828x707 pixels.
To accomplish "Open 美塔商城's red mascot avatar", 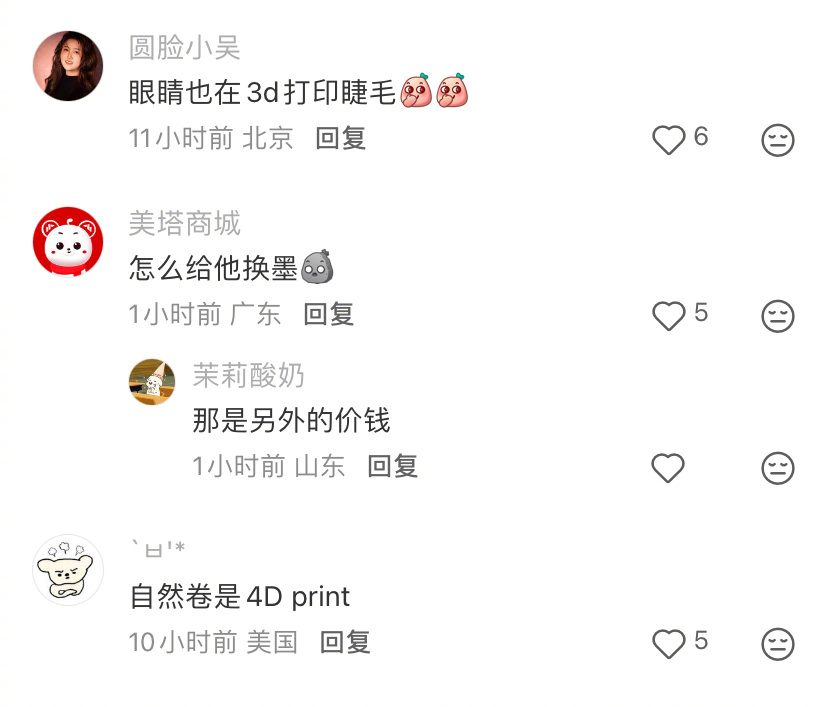I will pyautogui.click(x=68, y=242).
